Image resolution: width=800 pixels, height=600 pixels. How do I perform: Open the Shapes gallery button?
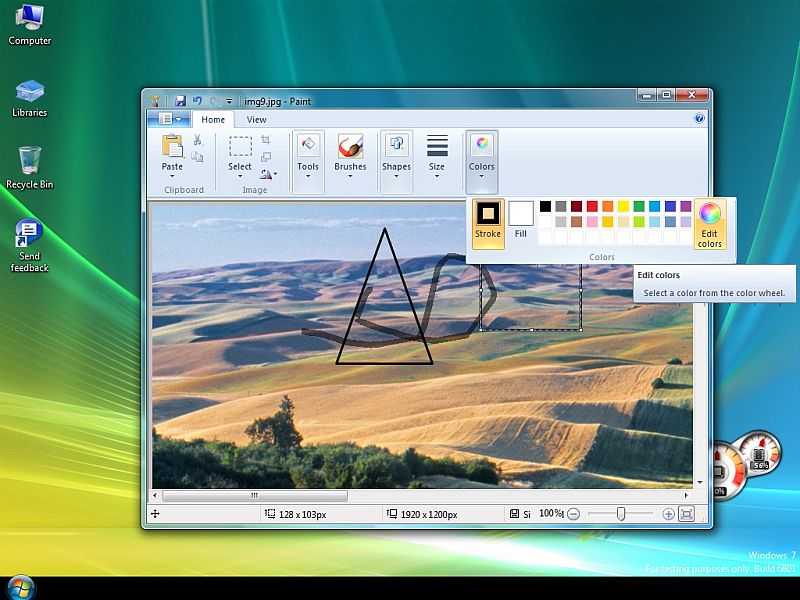(396, 162)
